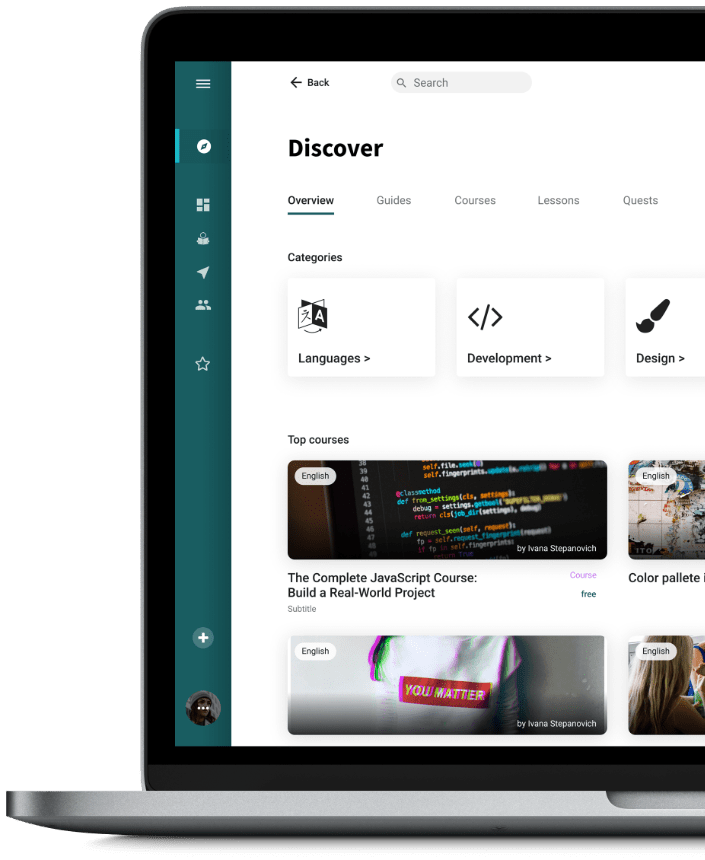Viewport: 705px width, 860px height.
Task: Switch to the Guides tab
Action: point(393,201)
